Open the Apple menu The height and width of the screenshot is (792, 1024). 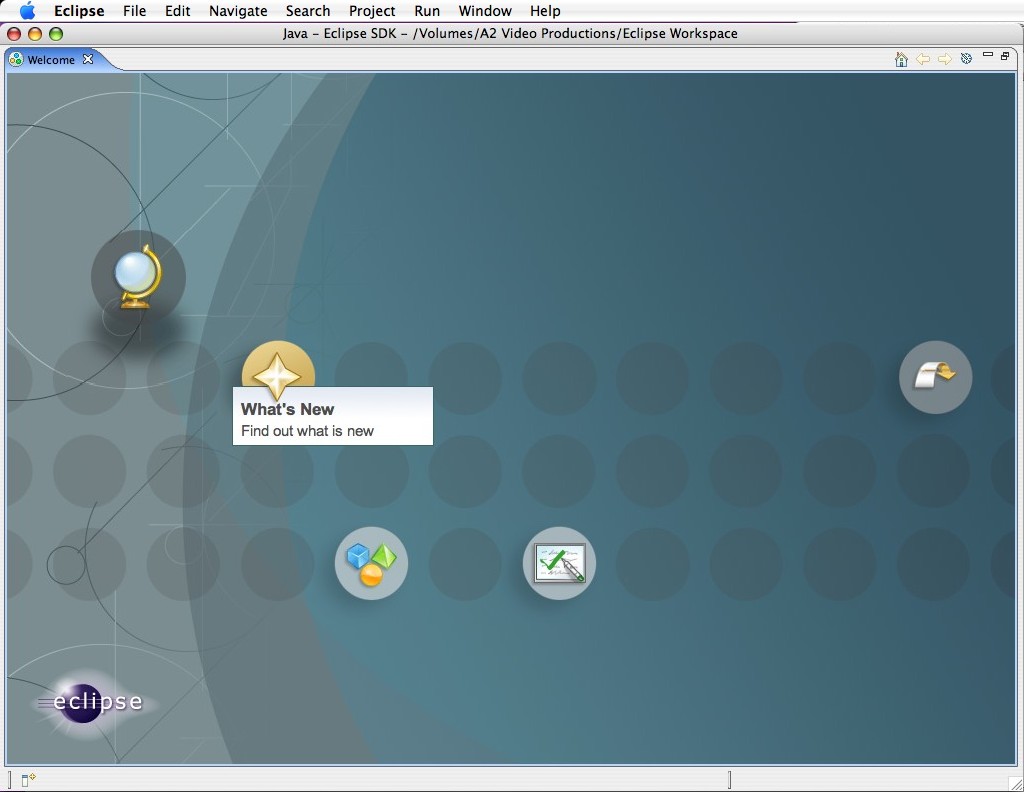click(27, 11)
